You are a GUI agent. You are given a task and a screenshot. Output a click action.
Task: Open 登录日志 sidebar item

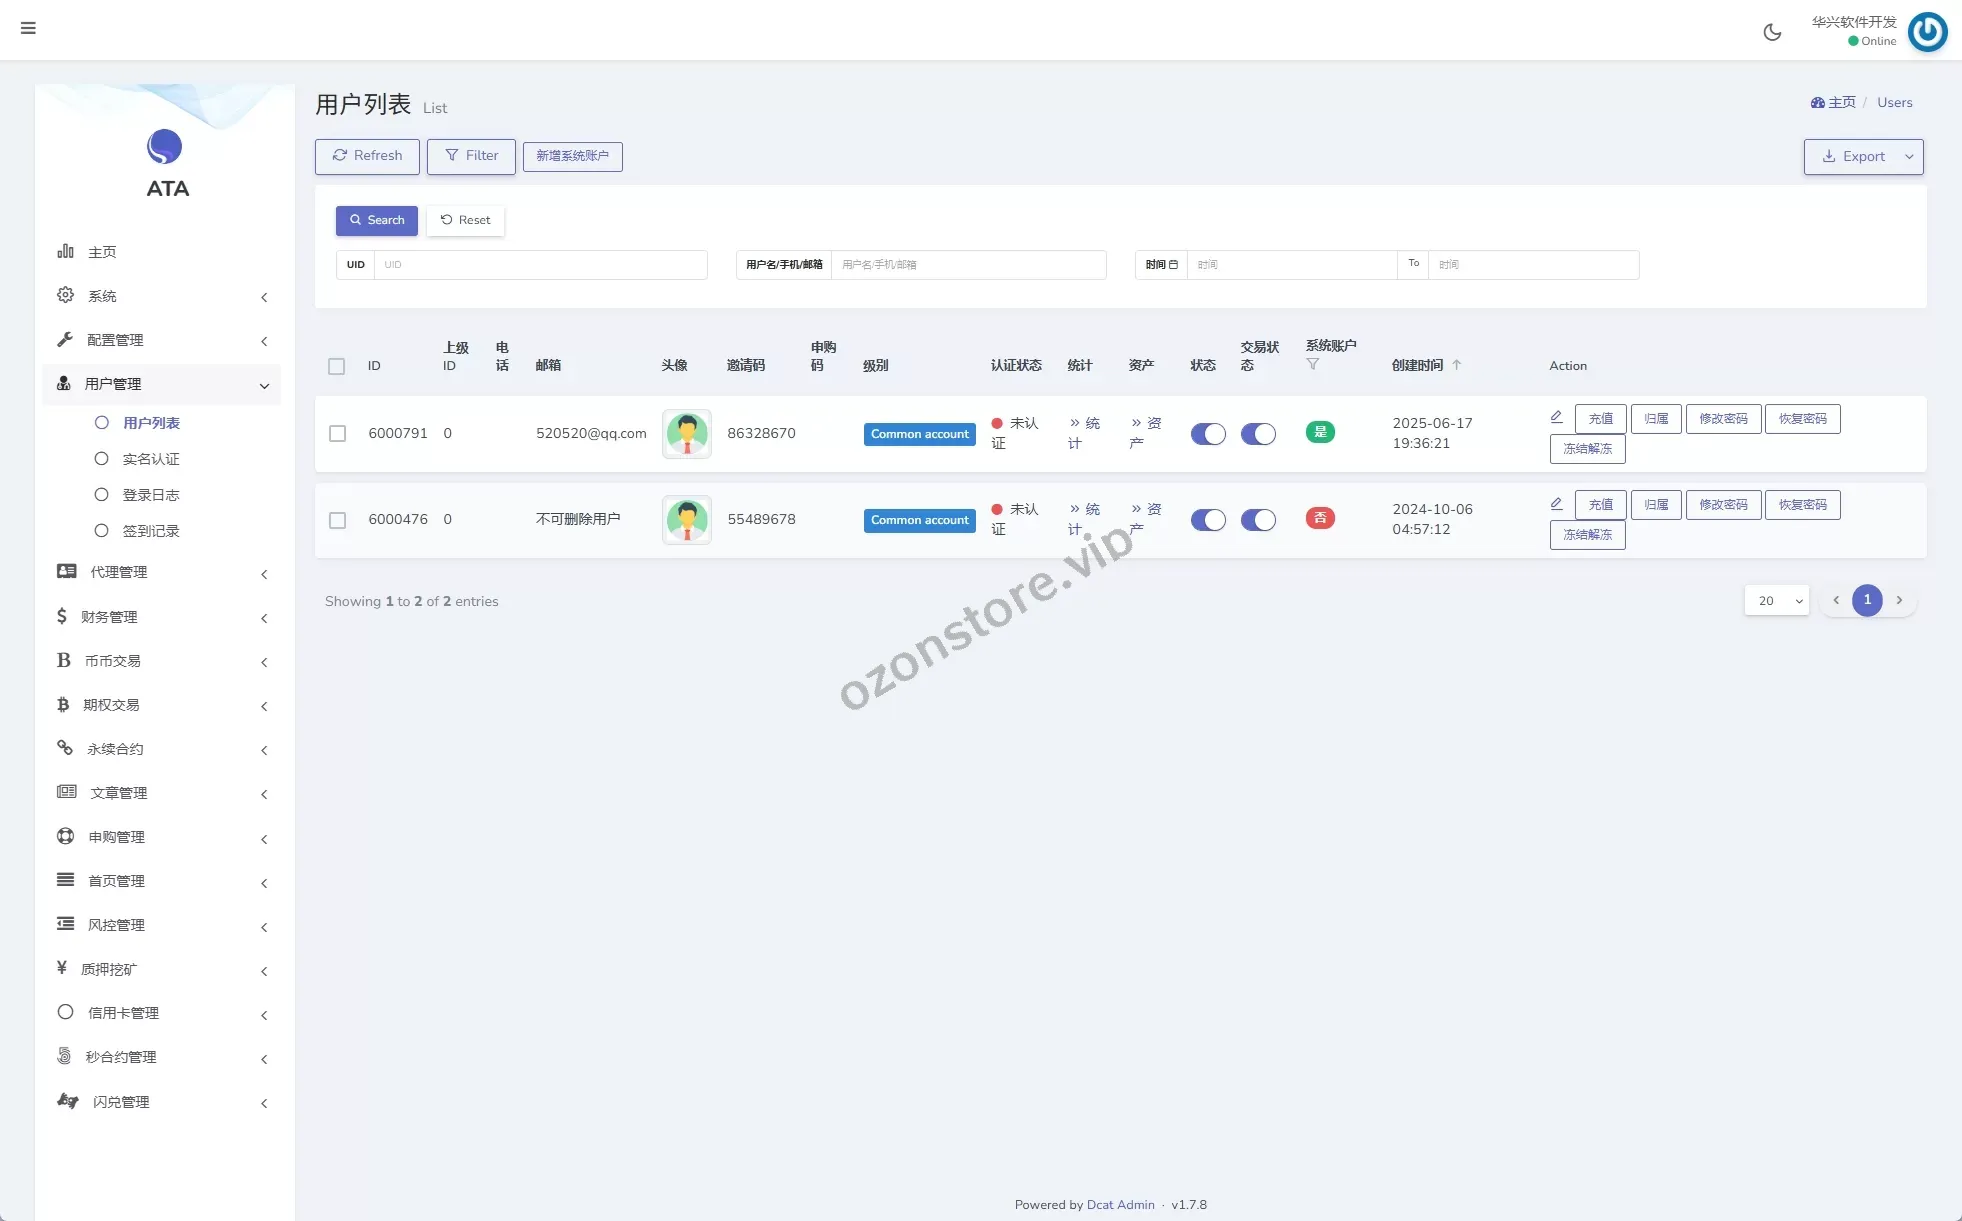[151, 495]
